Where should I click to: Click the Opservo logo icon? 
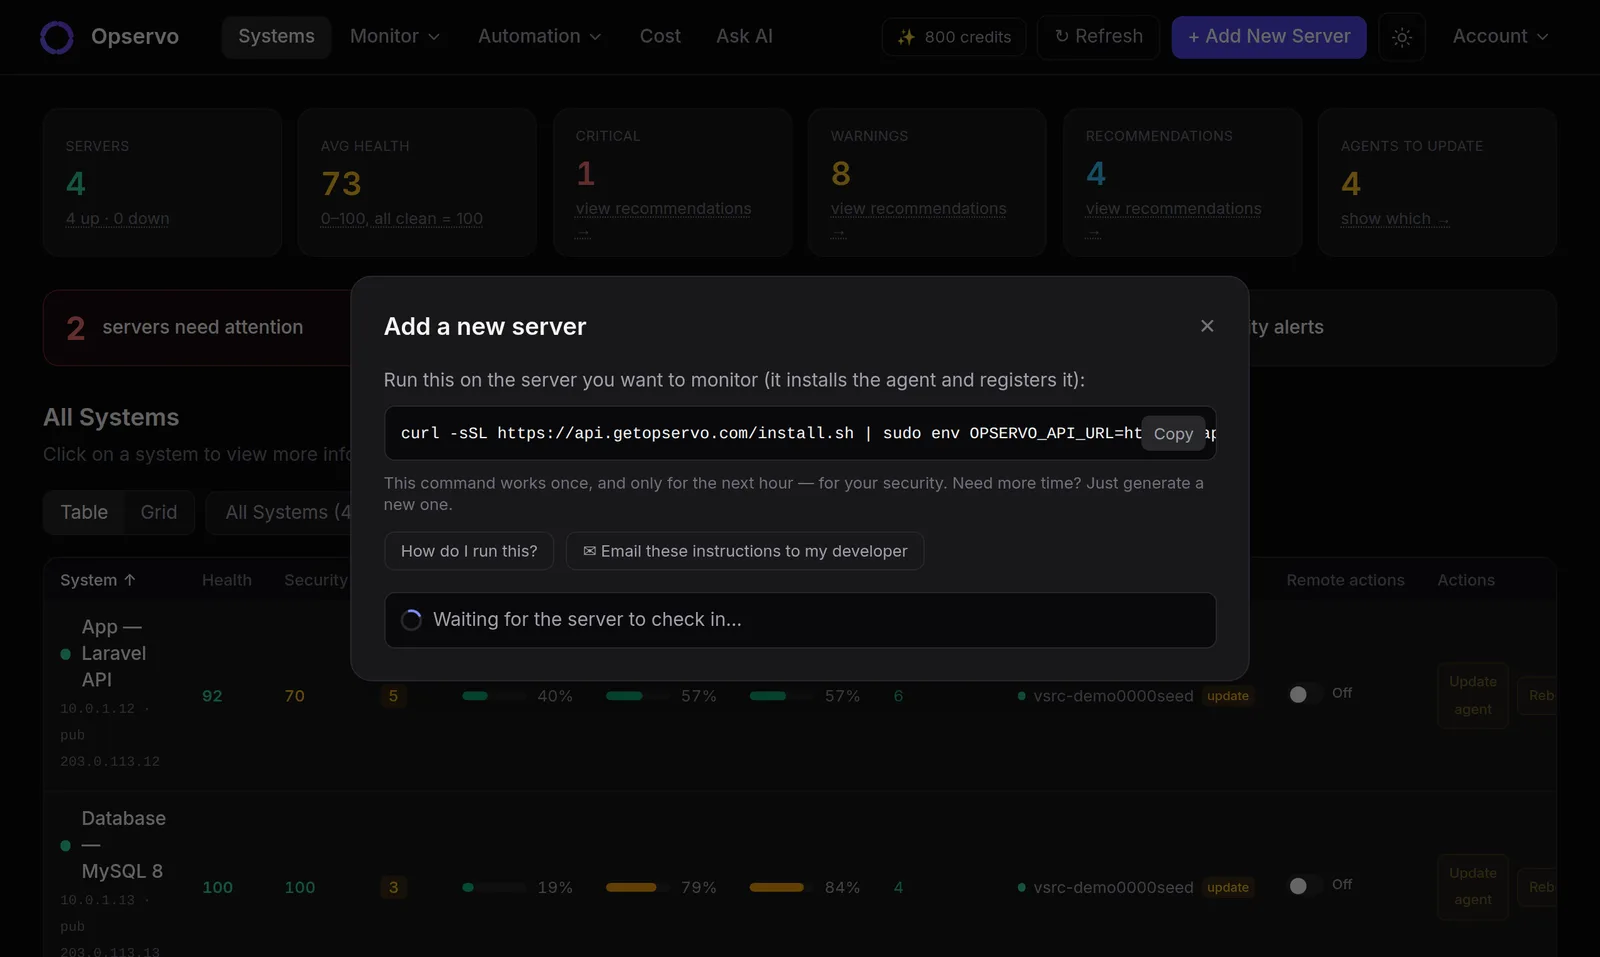[57, 37]
